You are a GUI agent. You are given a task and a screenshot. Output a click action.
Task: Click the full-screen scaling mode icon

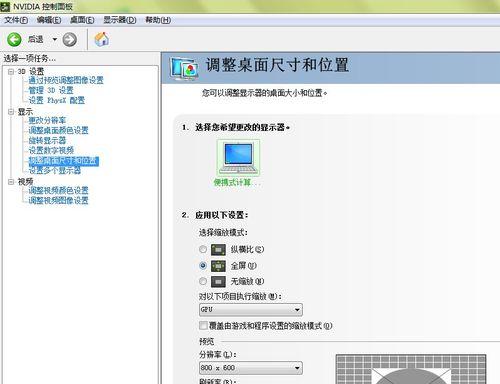(218, 266)
